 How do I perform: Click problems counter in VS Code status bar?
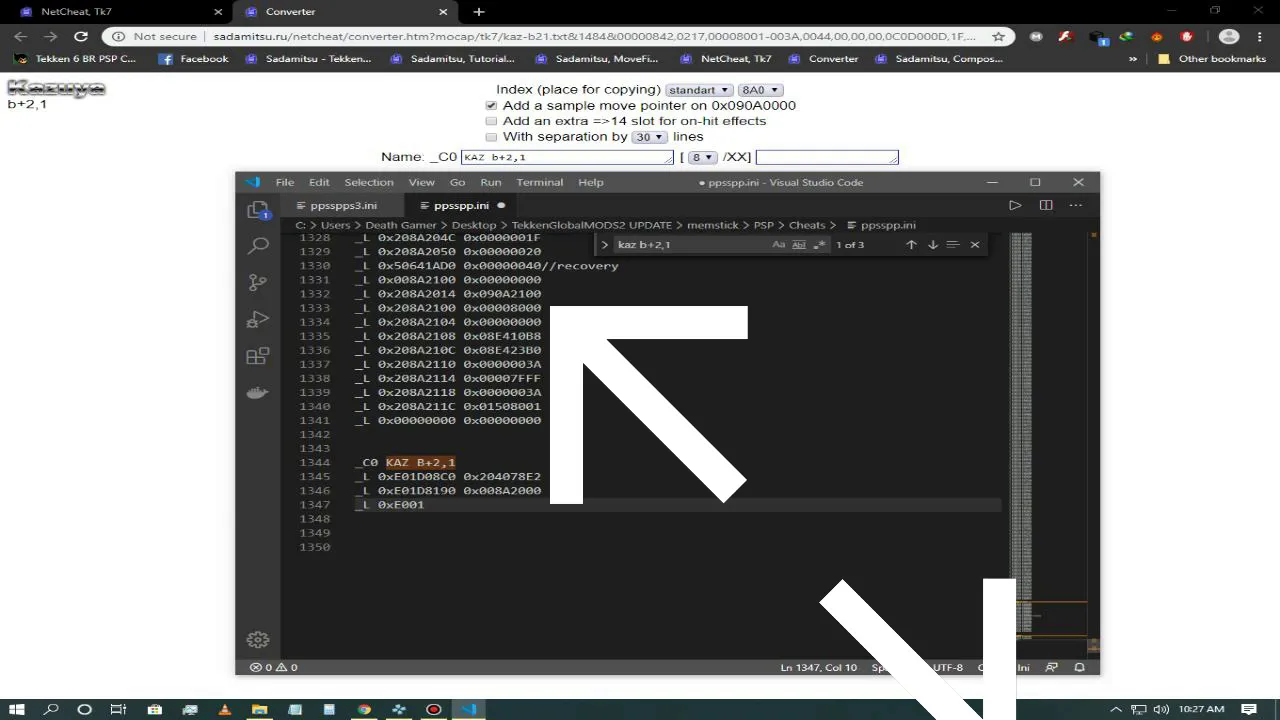tap(273, 667)
